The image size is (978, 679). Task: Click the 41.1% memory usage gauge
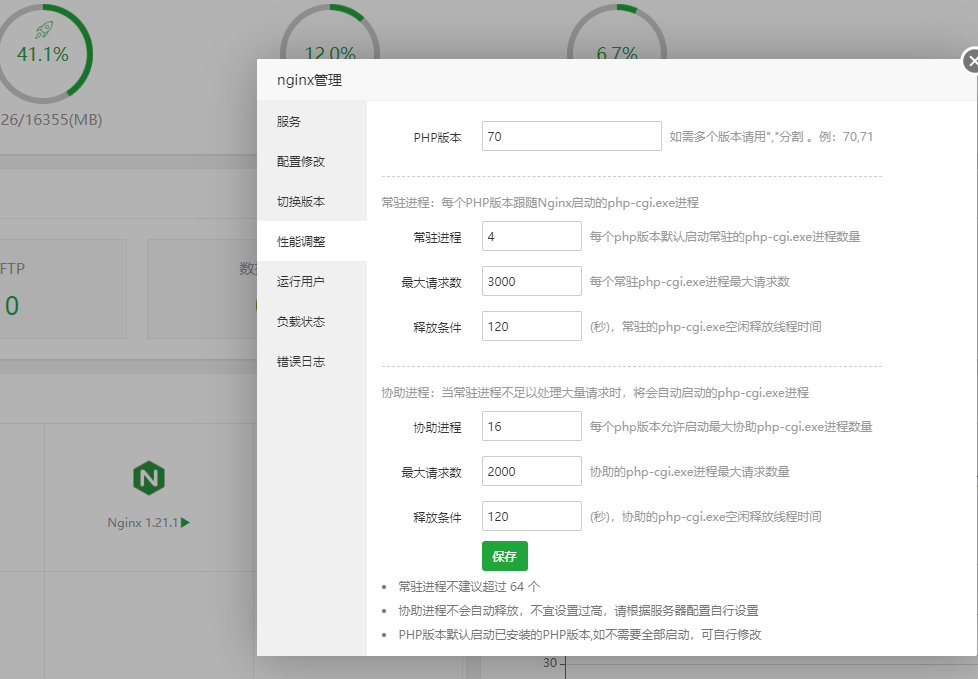pyautogui.click(x=42, y=54)
